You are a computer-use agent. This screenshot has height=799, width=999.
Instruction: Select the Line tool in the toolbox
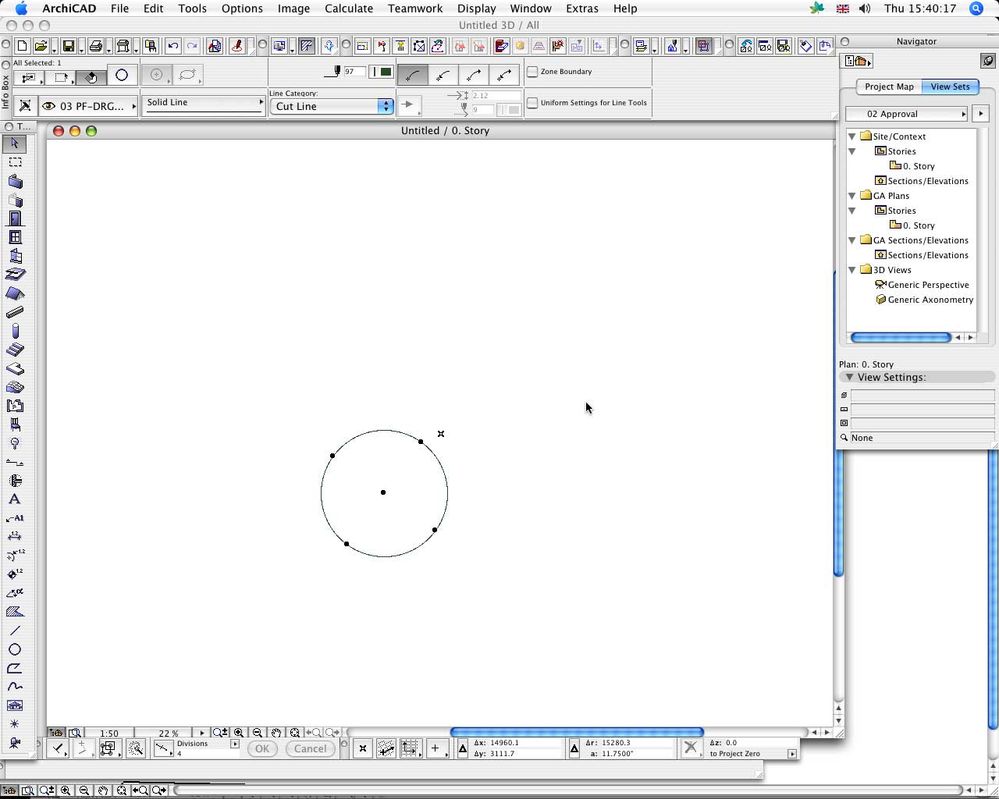pos(14,631)
